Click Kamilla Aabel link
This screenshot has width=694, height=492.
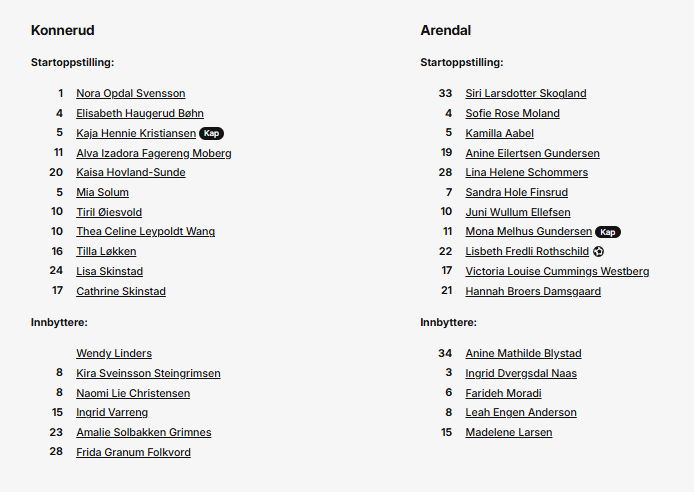499,133
